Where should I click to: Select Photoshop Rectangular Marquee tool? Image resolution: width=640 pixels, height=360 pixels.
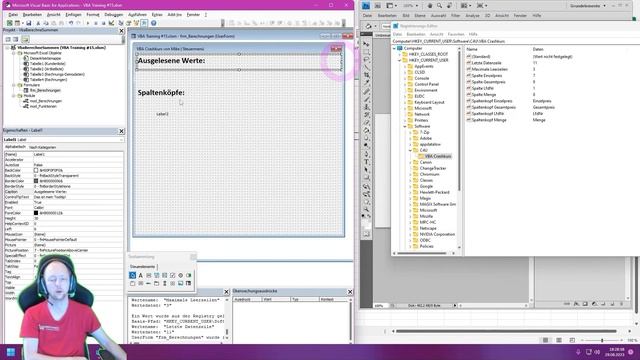coord(367,52)
